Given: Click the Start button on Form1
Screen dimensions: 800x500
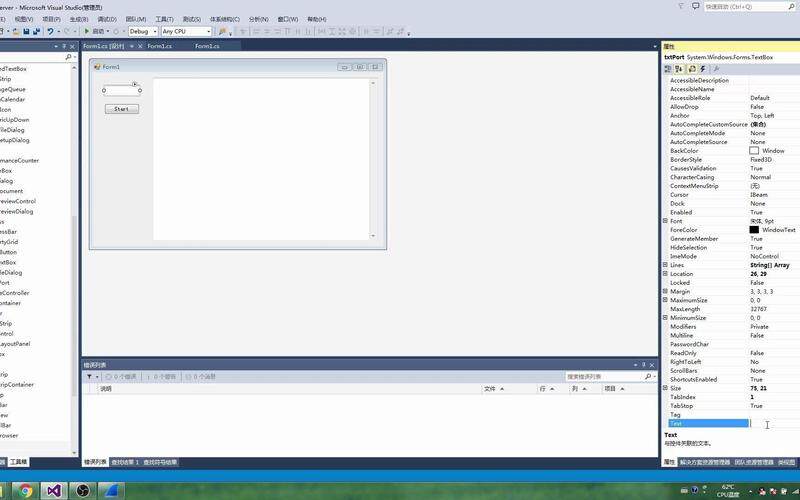Looking at the screenshot, I should [121, 109].
